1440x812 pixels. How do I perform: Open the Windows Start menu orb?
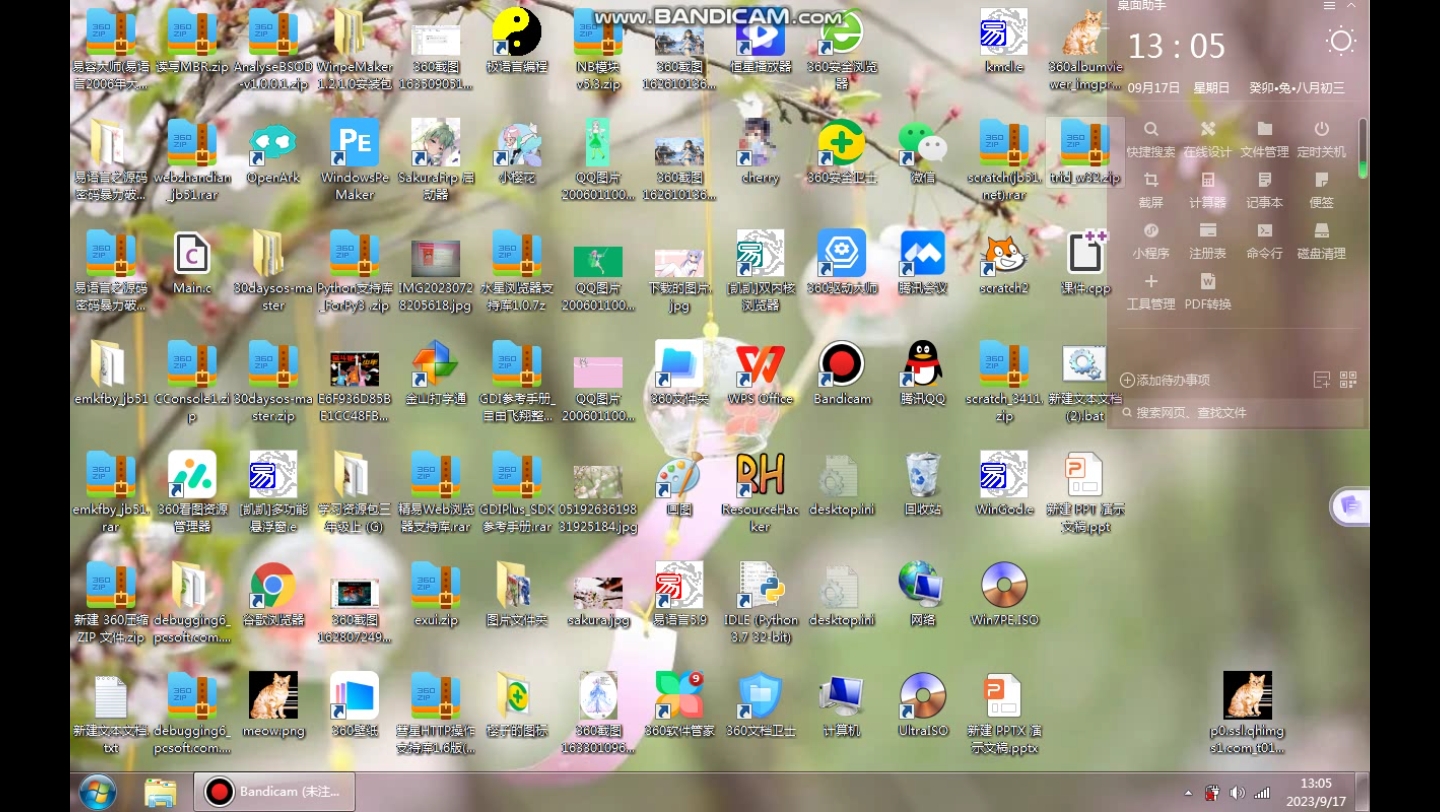point(97,793)
